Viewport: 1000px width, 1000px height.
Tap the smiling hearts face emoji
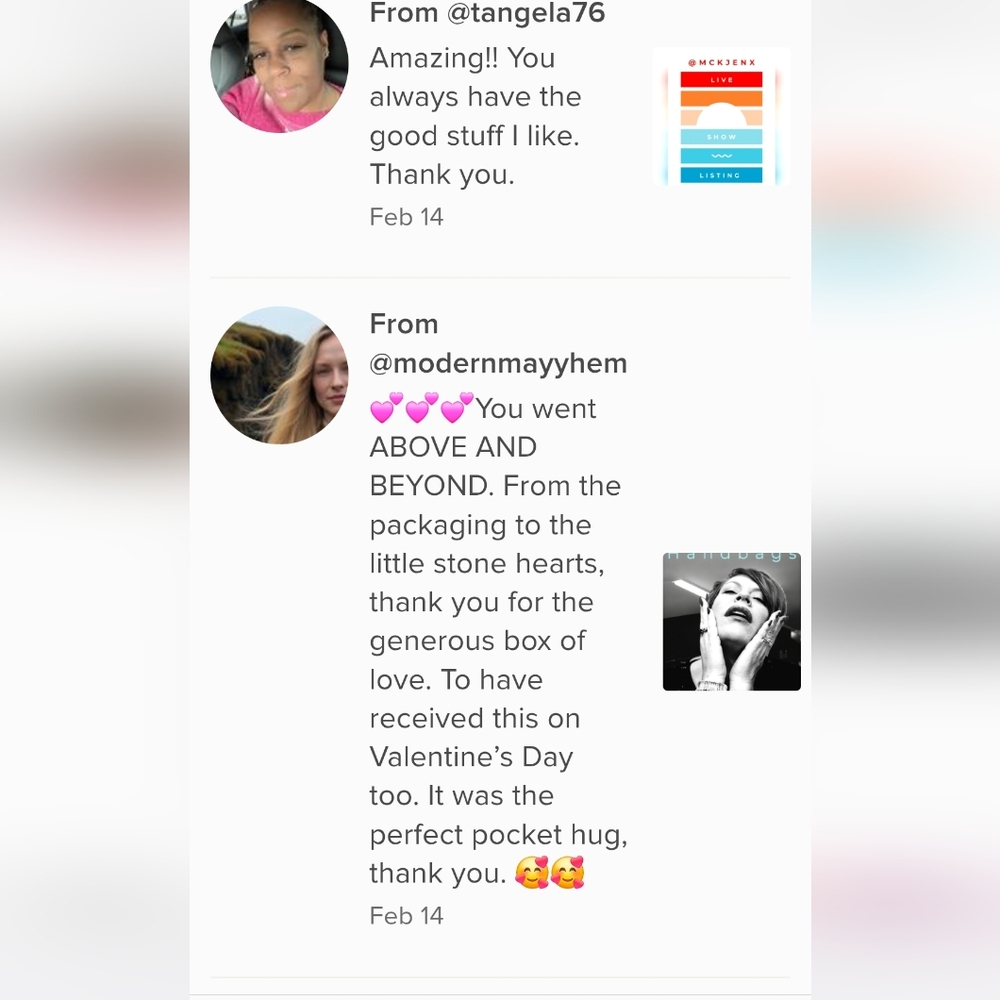549,873
